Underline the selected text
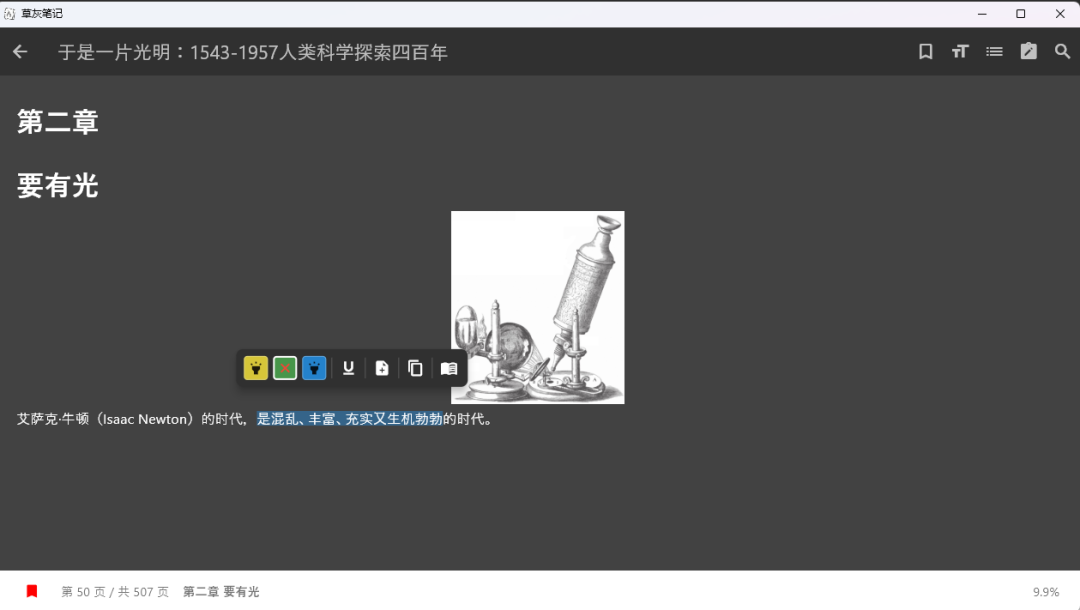The width and height of the screenshot is (1080, 610). (x=348, y=368)
